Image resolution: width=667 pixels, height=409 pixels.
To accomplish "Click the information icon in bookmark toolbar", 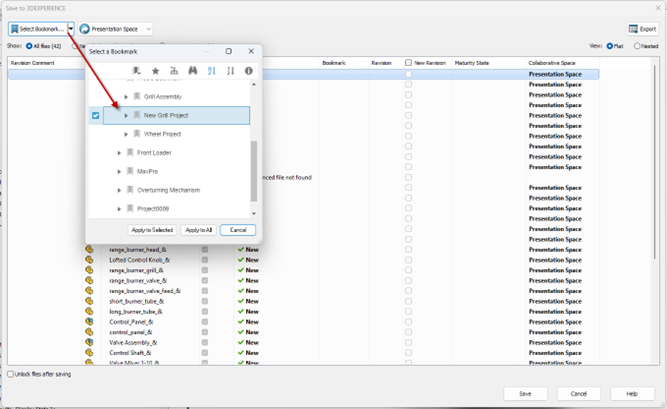I will click(x=248, y=71).
